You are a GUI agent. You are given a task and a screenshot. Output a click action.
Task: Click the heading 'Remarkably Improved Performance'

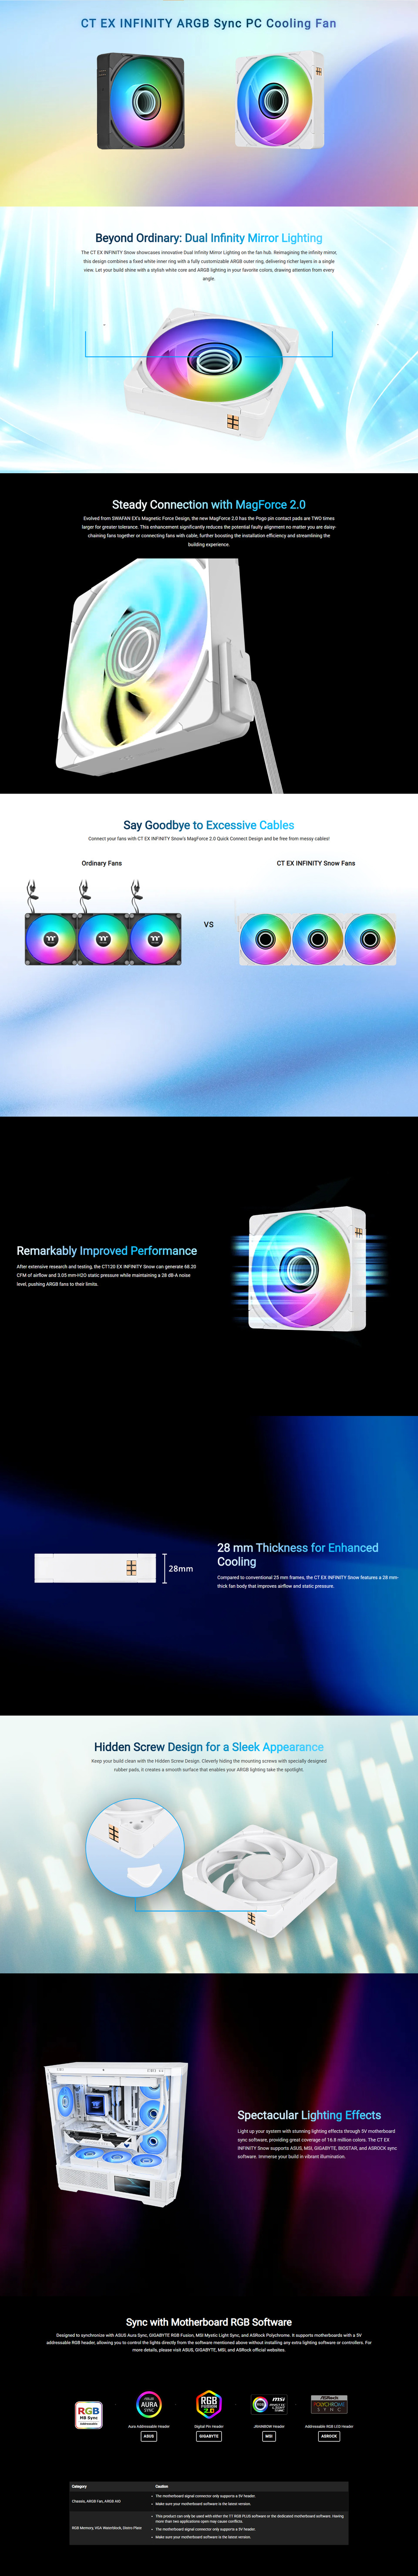(x=107, y=1251)
